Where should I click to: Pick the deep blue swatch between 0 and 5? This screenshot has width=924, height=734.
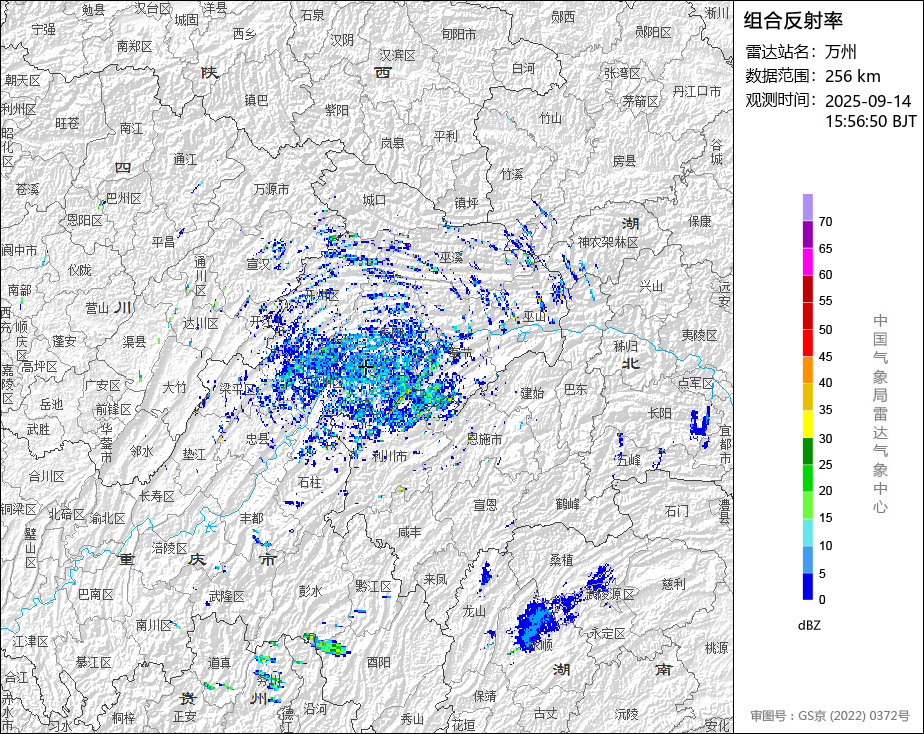tap(808, 586)
